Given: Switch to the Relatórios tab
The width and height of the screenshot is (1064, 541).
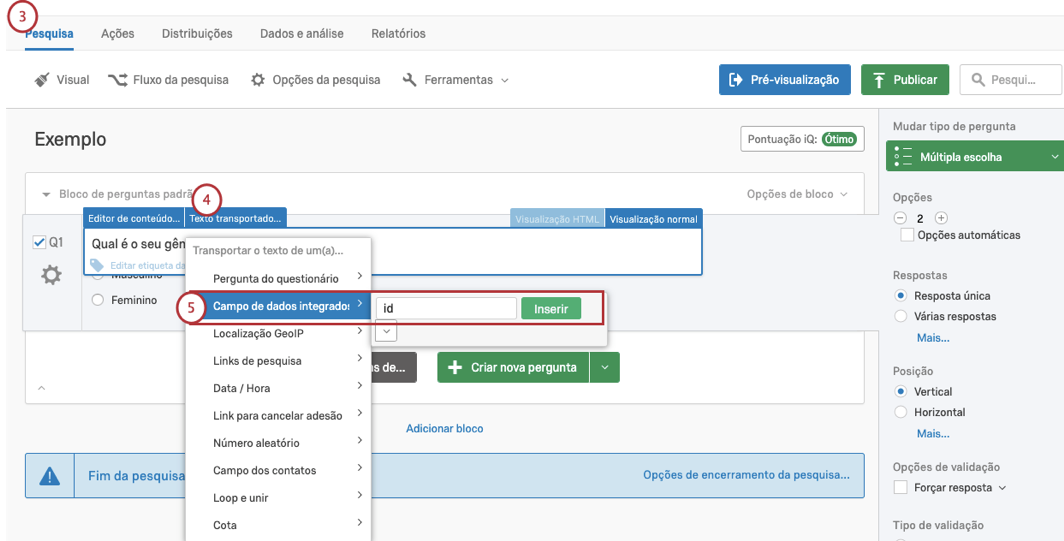Looking at the screenshot, I should click(398, 33).
